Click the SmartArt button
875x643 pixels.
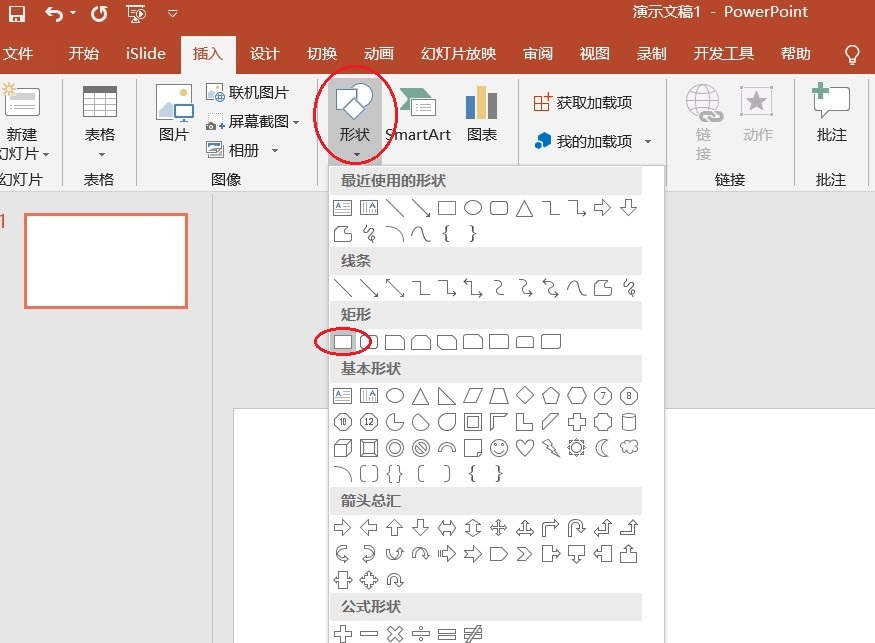(418, 114)
